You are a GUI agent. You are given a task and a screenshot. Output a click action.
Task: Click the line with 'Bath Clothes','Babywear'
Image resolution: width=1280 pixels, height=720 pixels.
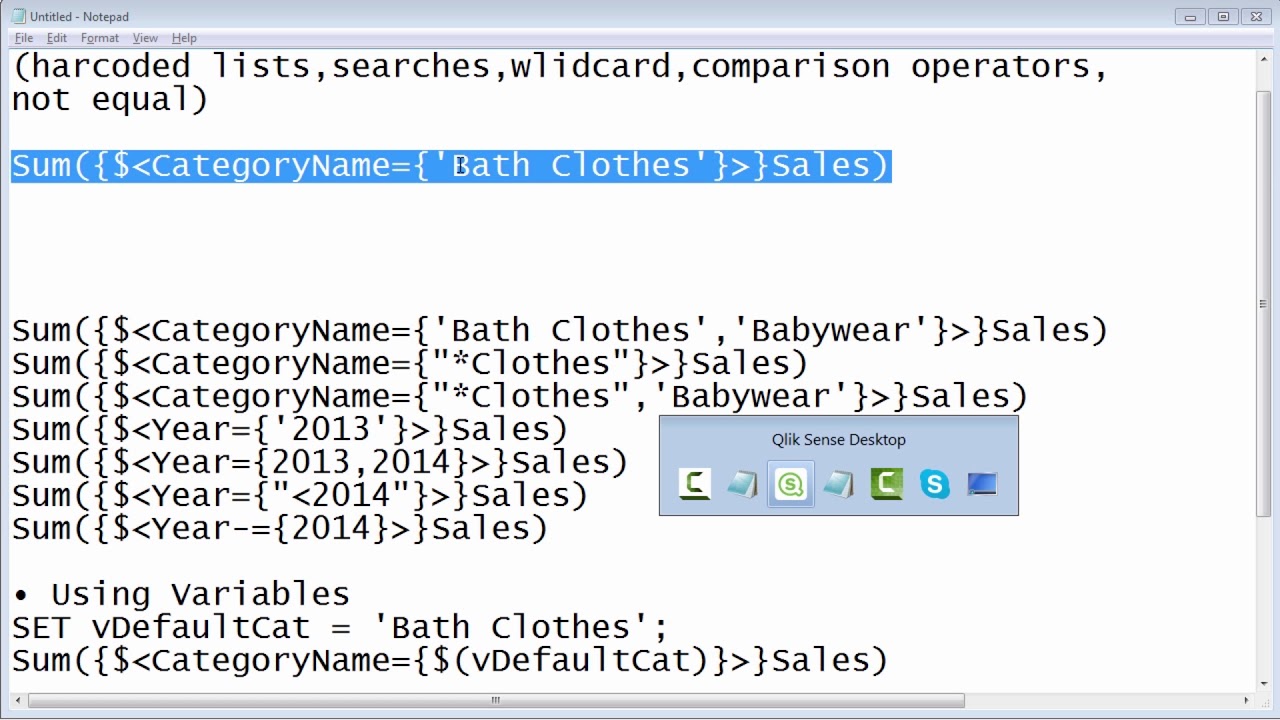click(560, 330)
